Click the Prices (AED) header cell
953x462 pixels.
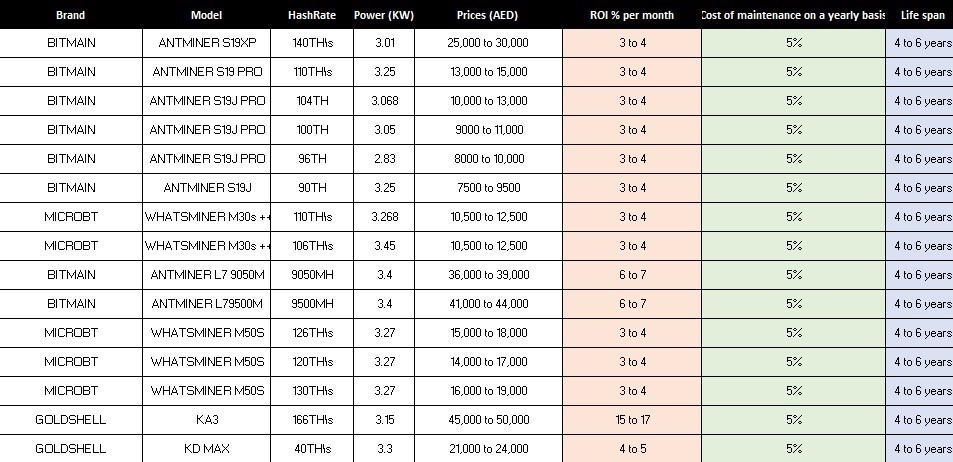[487, 15]
